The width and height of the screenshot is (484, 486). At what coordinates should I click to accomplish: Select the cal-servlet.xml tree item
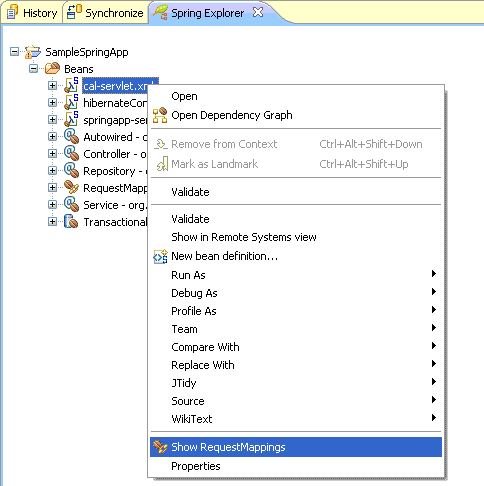tap(115, 86)
